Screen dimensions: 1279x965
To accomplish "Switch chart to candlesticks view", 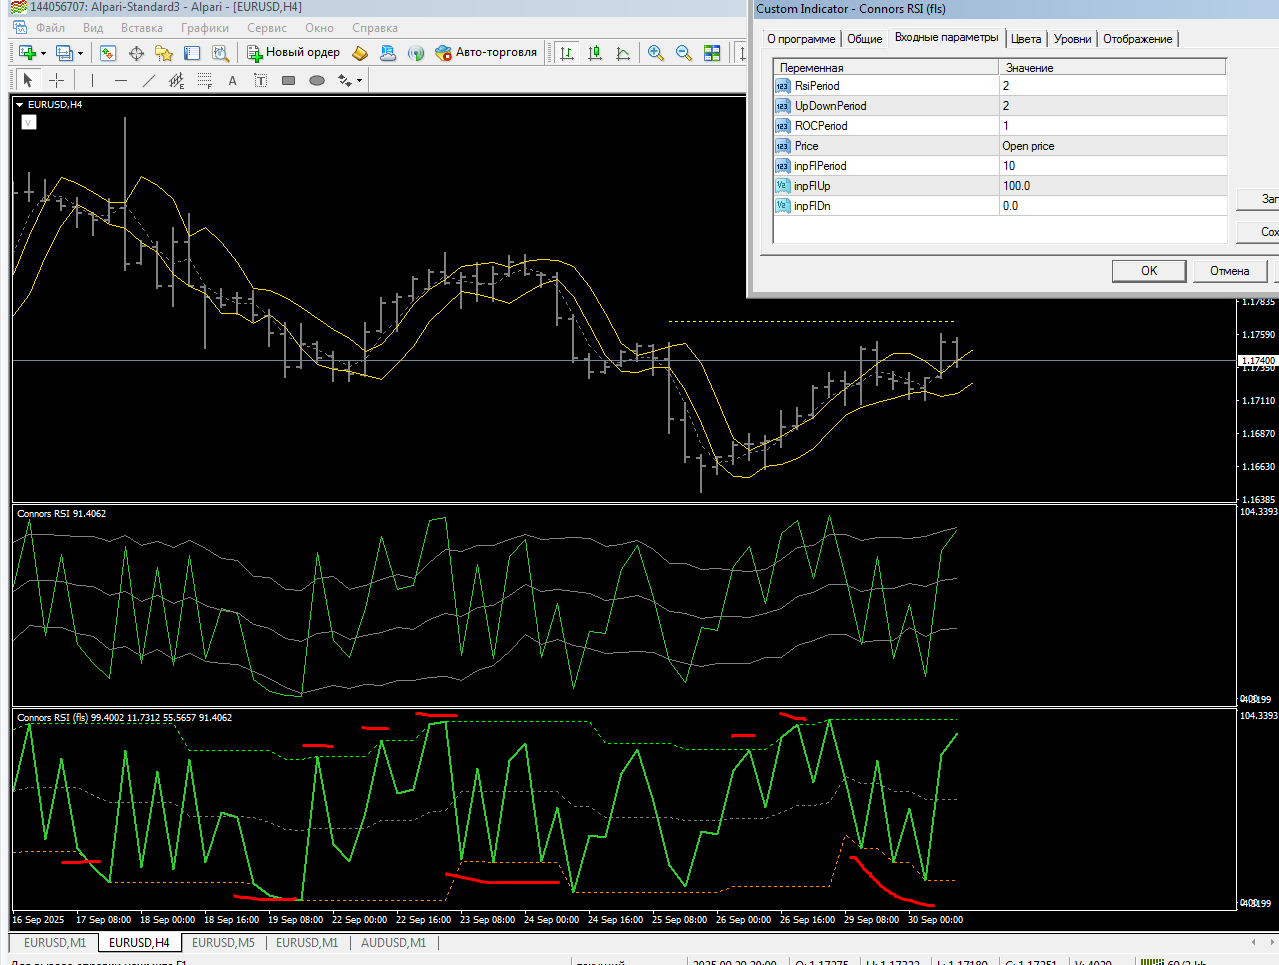I will coord(595,53).
